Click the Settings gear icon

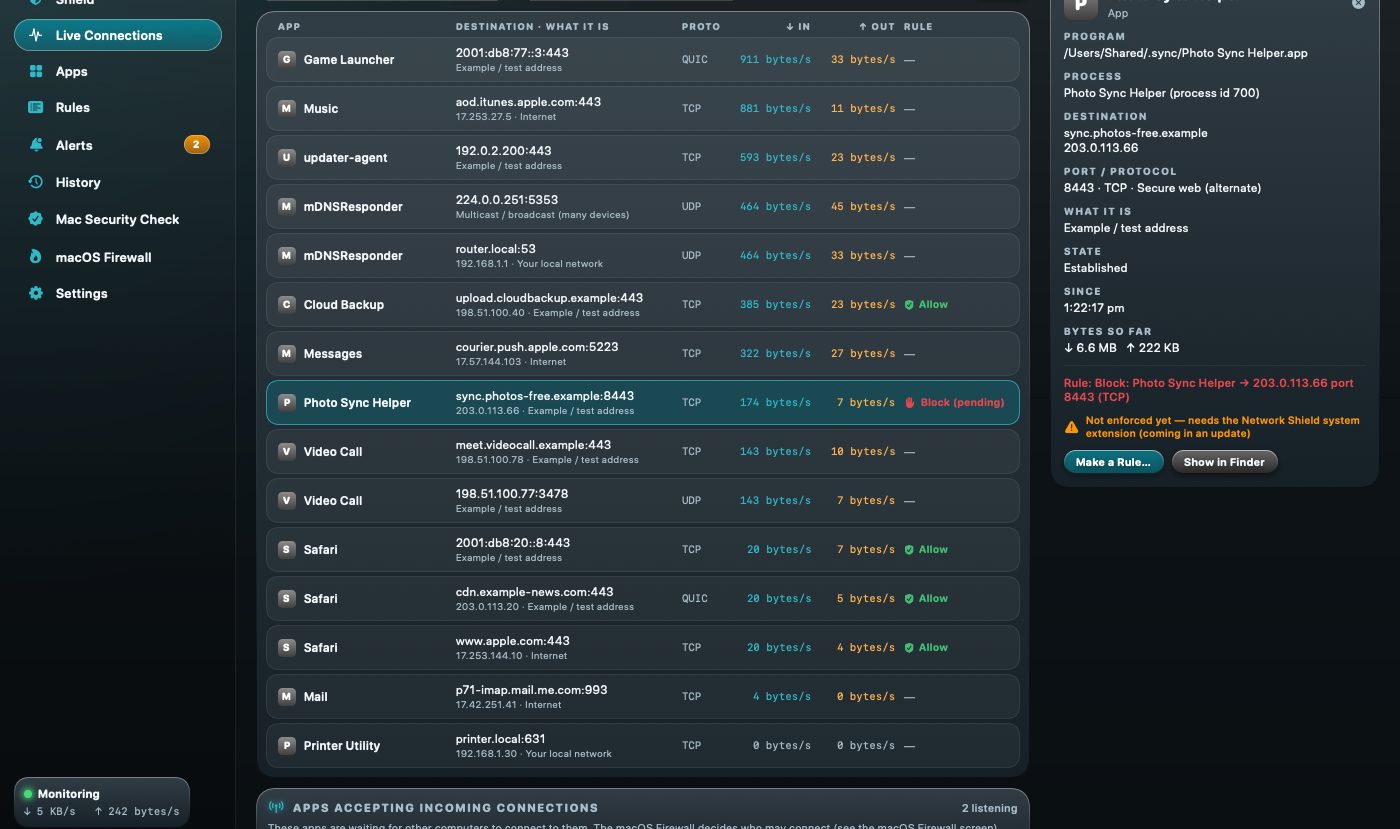36,293
